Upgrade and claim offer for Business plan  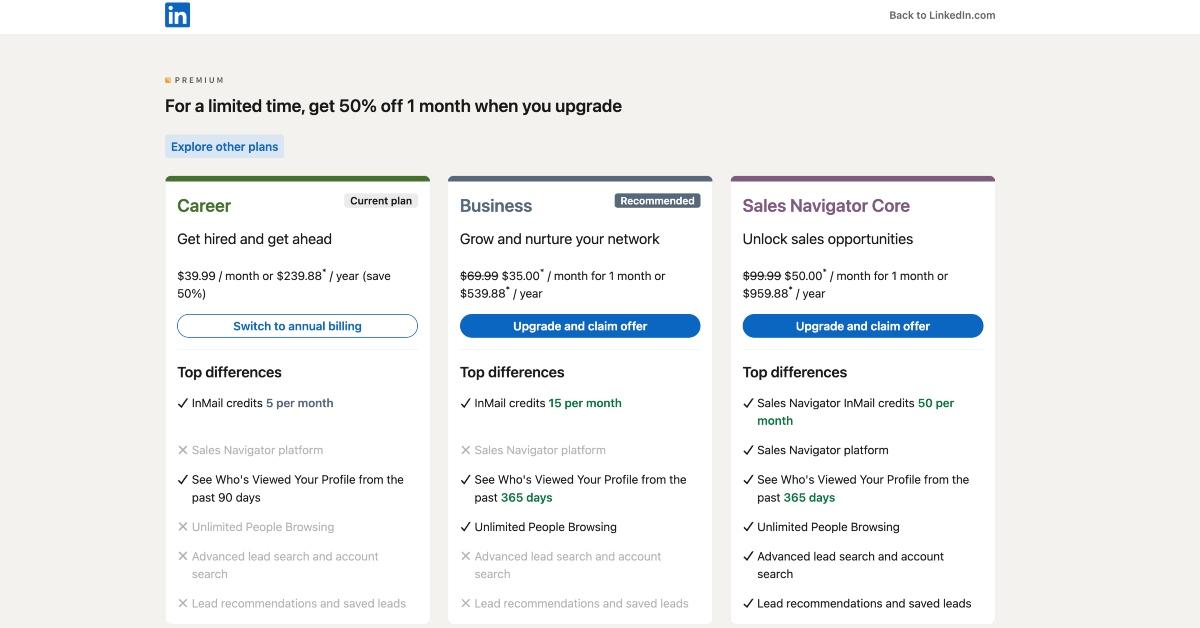pos(580,326)
